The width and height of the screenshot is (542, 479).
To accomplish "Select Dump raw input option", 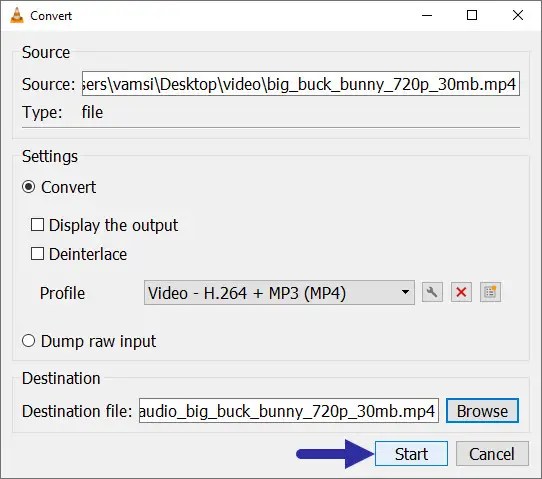I will (28, 341).
